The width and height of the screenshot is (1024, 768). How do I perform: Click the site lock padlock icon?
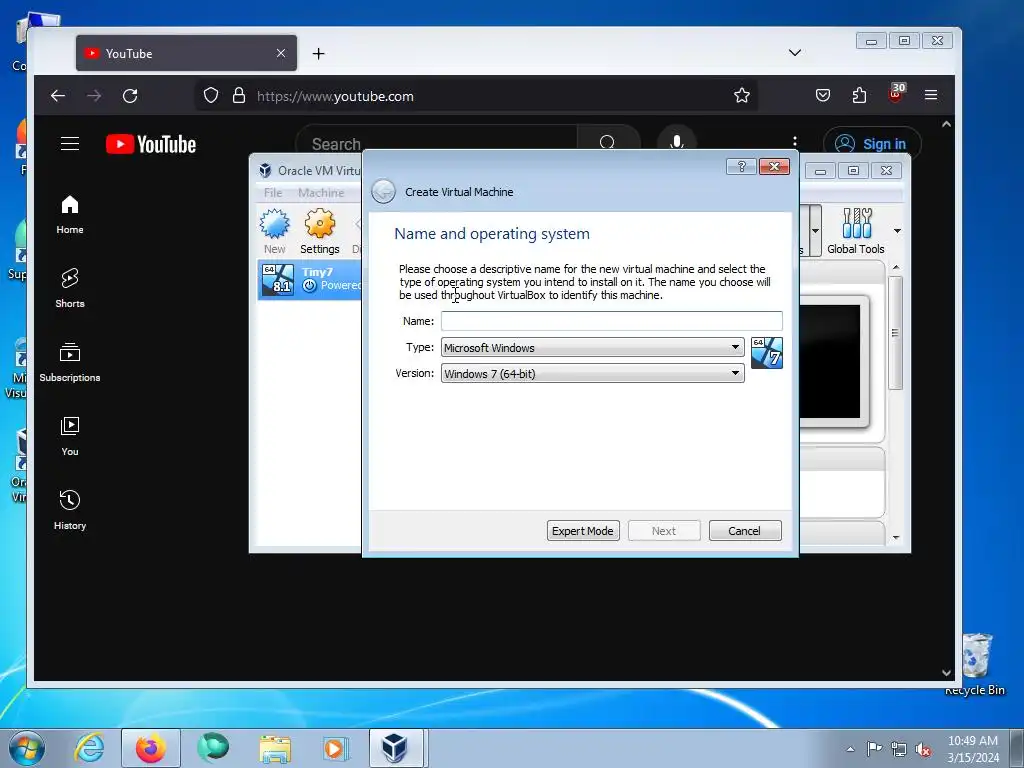coord(239,95)
